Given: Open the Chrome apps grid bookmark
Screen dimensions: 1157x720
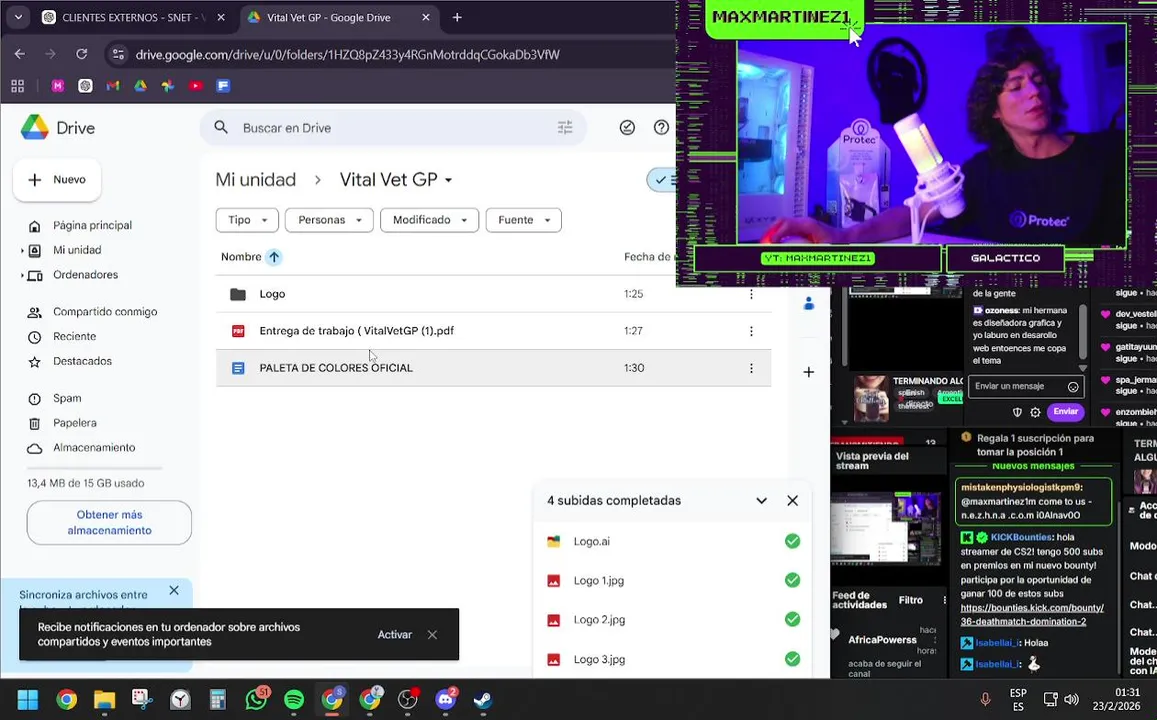Looking at the screenshot, I should pyautogui.click(x=18, y=86).
